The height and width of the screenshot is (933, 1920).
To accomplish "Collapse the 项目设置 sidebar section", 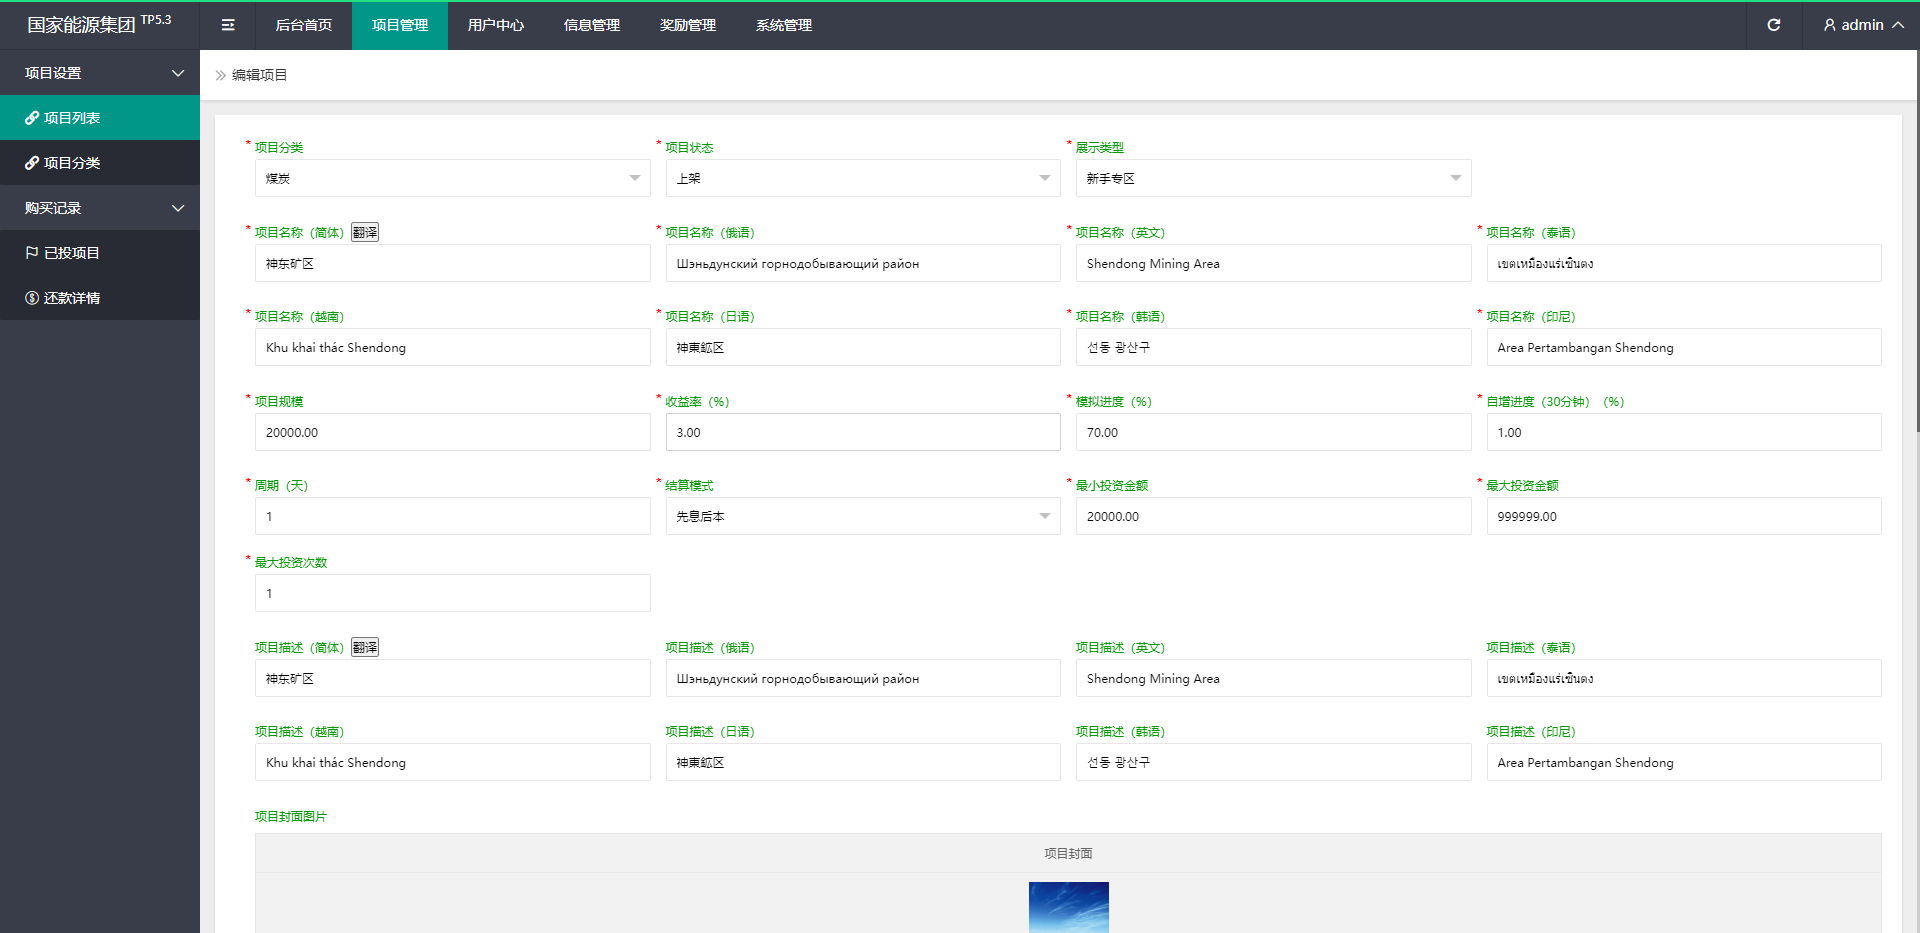I will click(100, 73).
